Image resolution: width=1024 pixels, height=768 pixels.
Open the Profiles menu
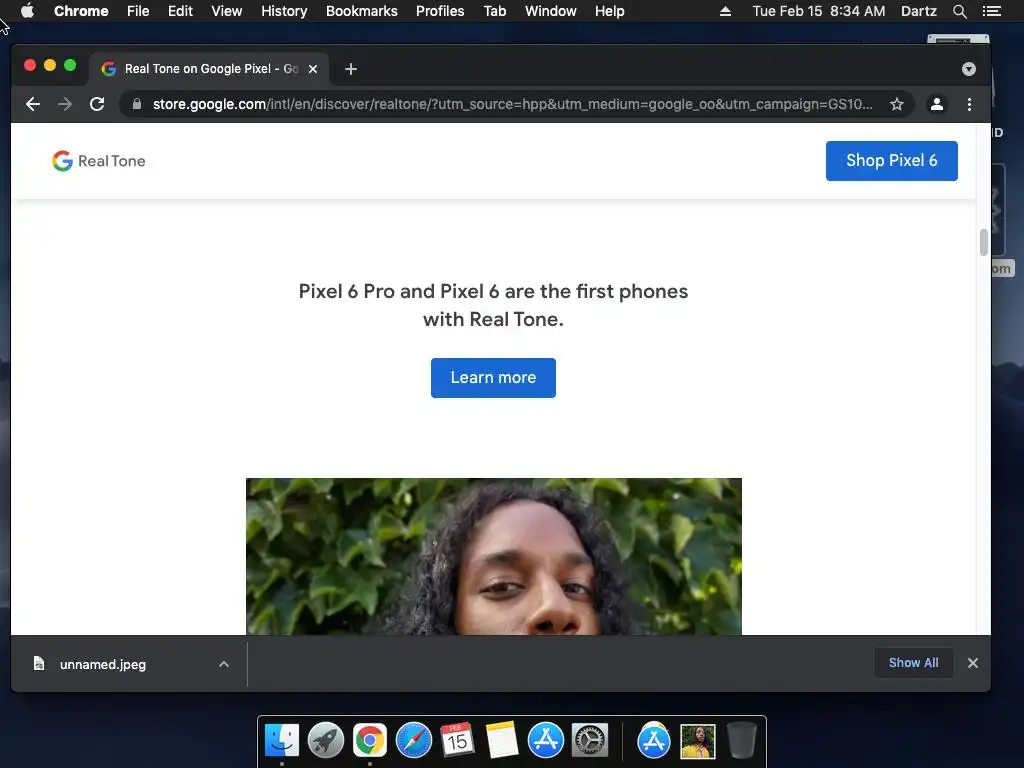pos(440,11)
